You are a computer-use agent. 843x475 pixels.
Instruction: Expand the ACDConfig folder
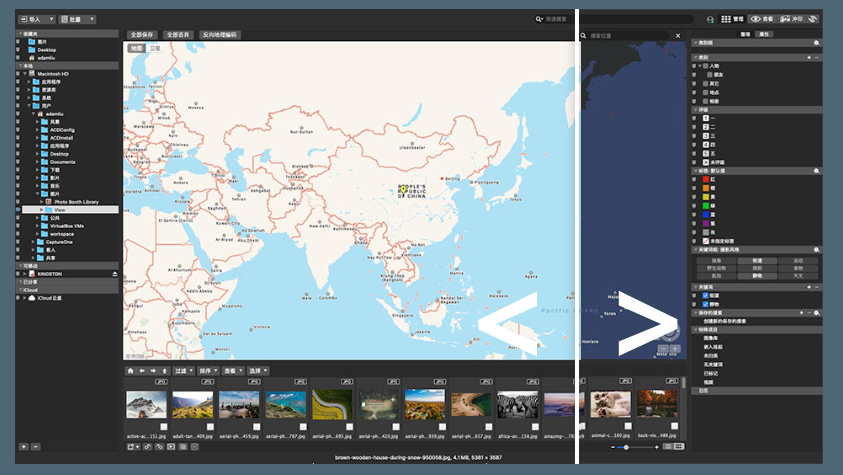38,130
